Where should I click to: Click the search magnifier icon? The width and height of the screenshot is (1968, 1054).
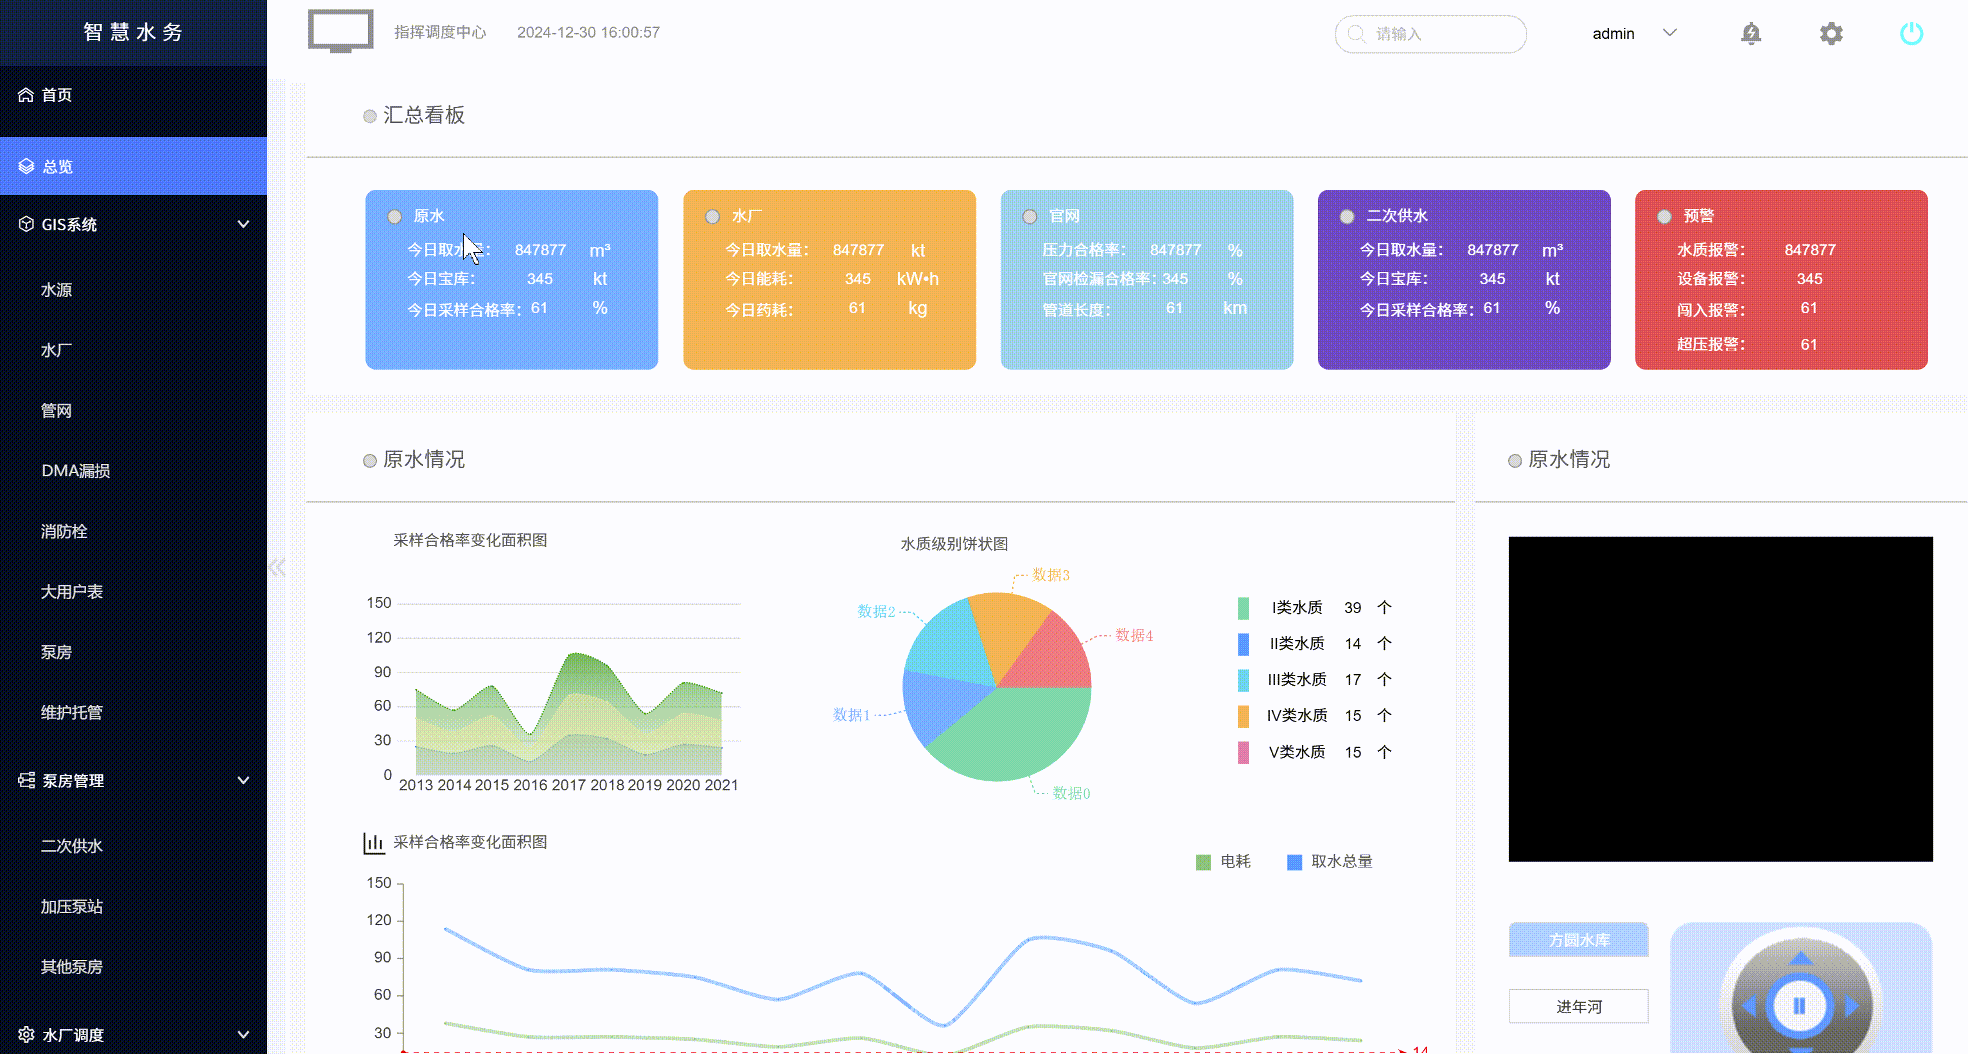(1357, 34)
